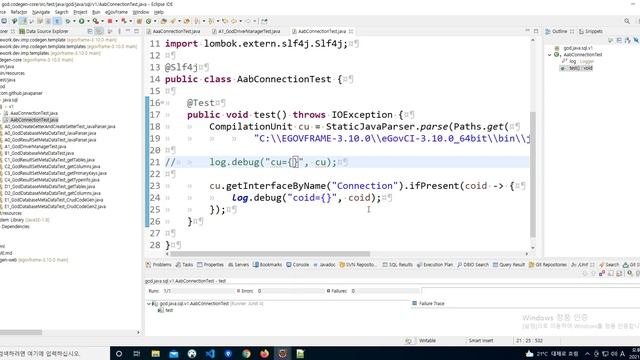Open the SVN Repositories view tab
640x360 pixels.
tap(358, 264)
